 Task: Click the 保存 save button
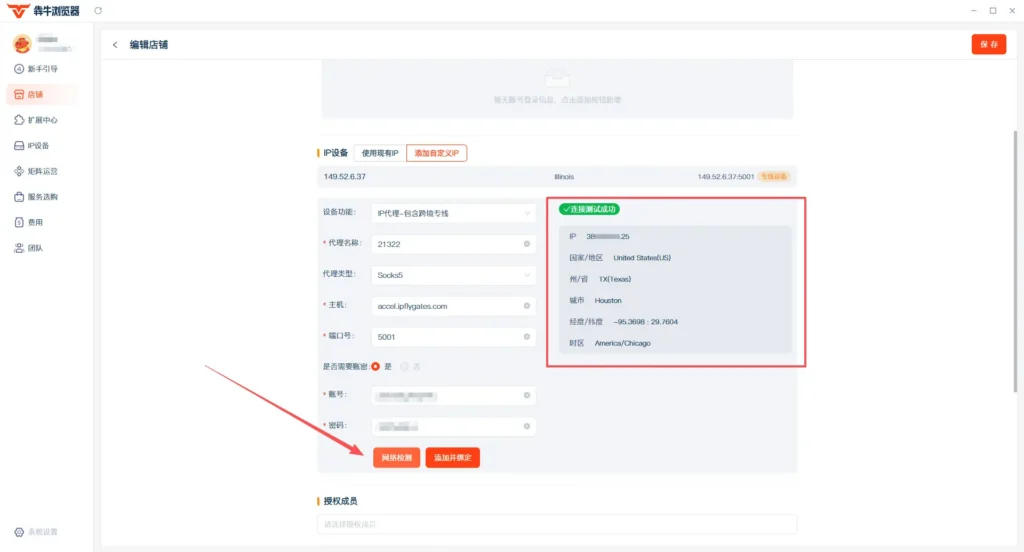pyautogui.click(x=989, y=44)
